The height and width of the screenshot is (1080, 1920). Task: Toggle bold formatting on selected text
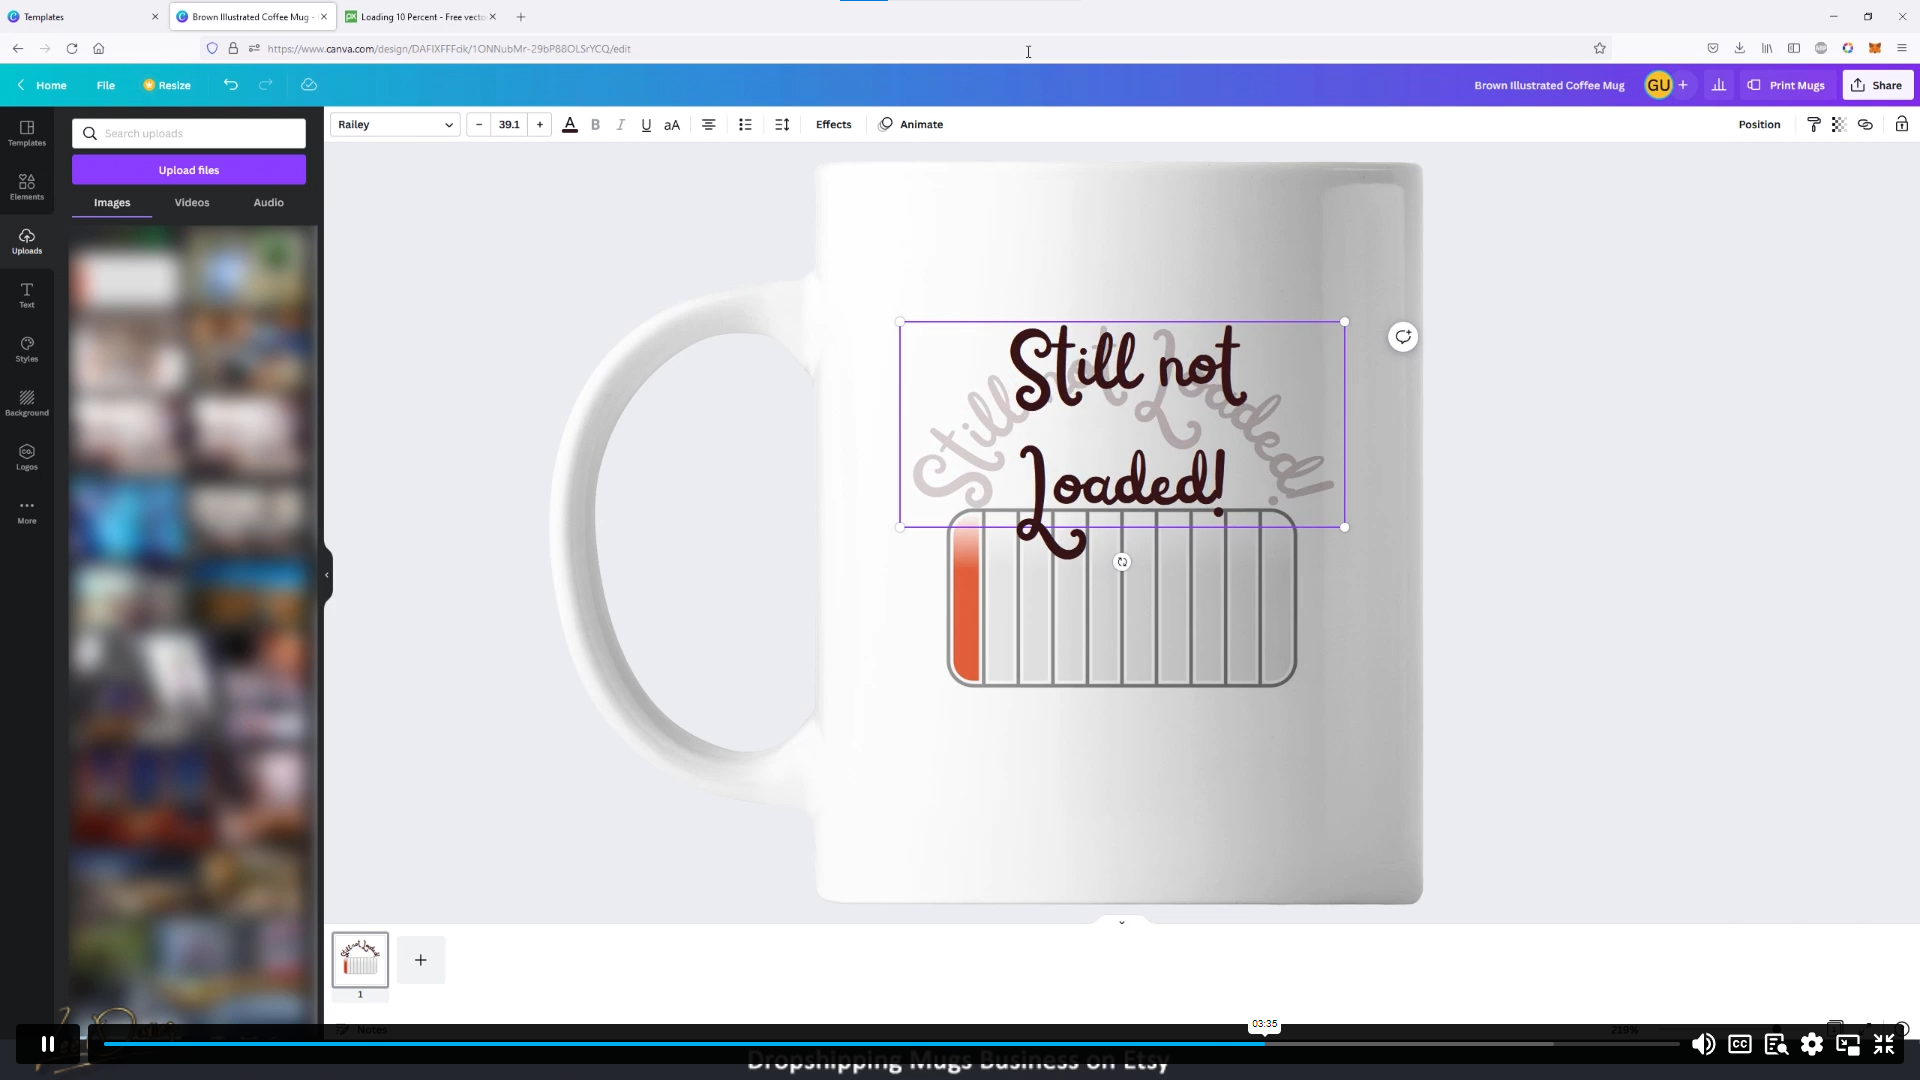click(595, 124)
